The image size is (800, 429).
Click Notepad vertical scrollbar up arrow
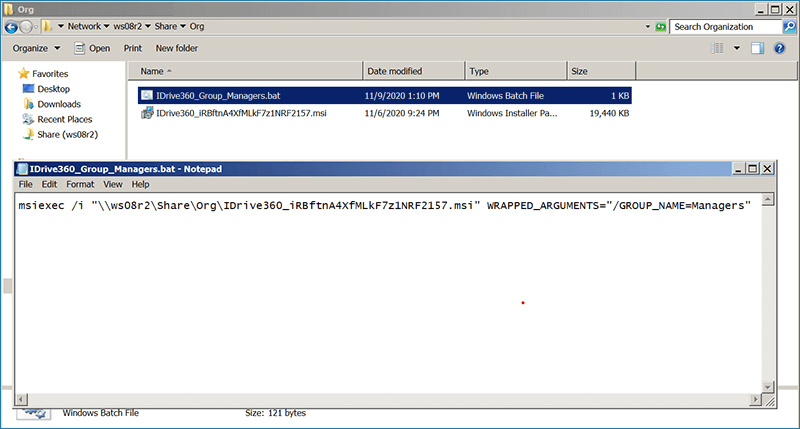[x=768, y=199]
